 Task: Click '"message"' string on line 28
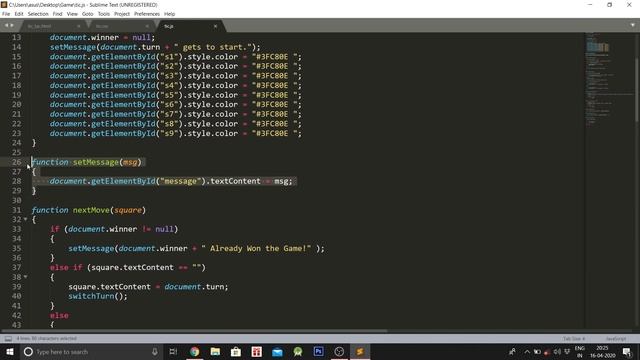[181, 181]
